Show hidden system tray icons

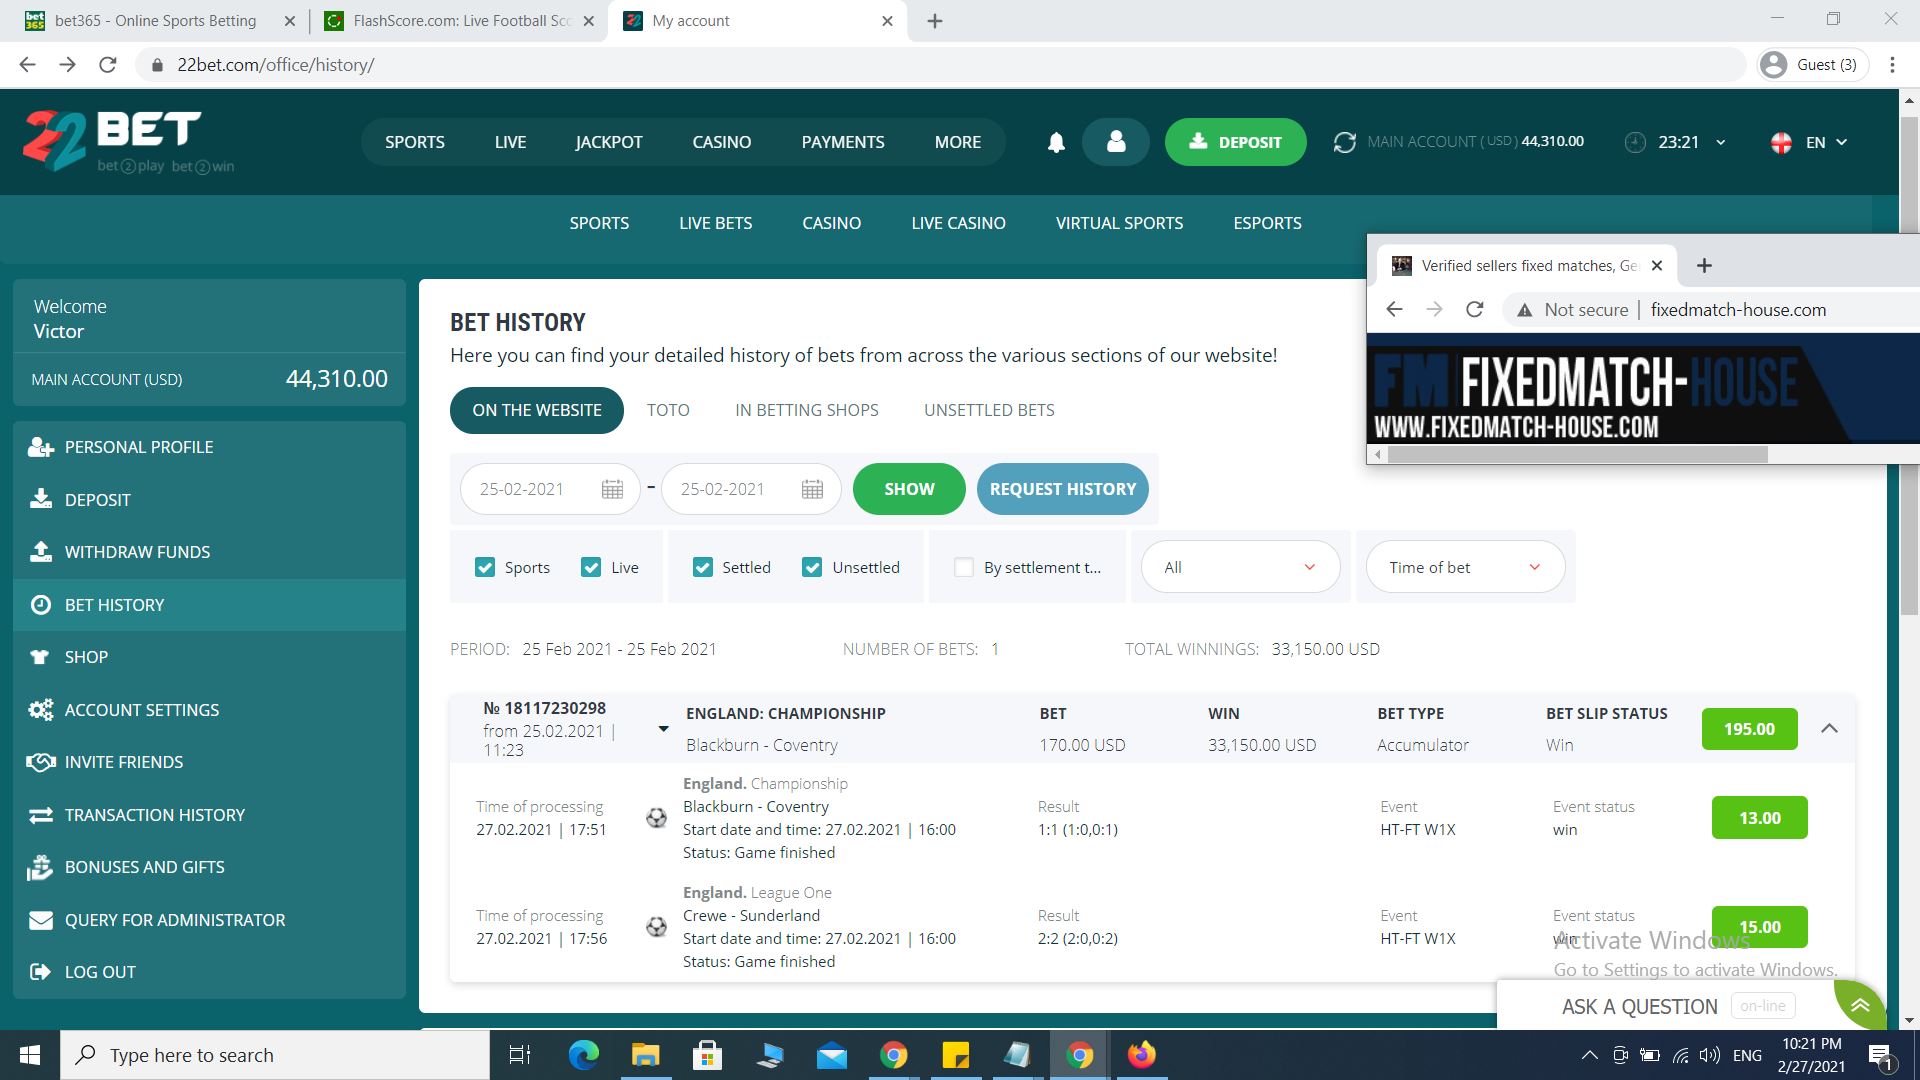point(1588,1055)
